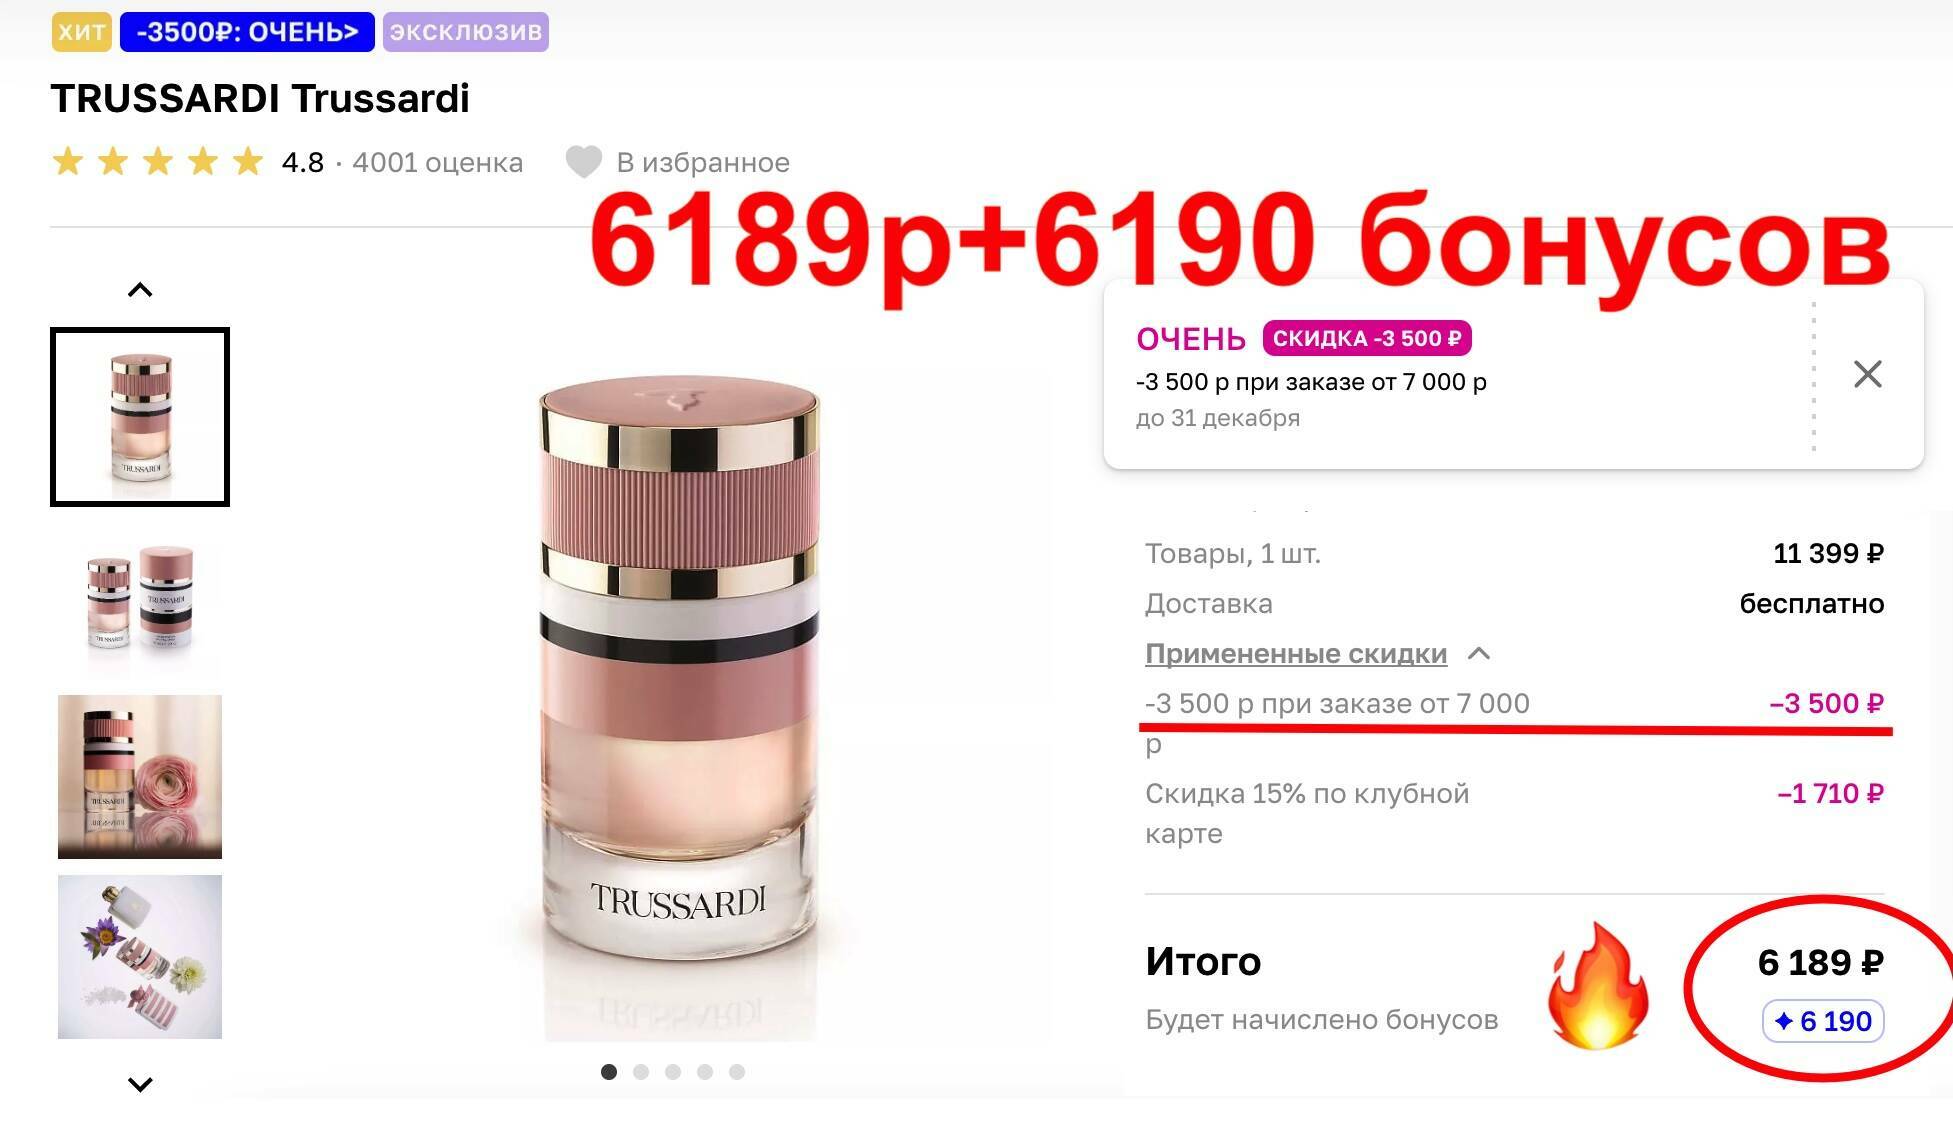Go to fifth carousel dot
This screenshot has width=1953, height=1145.
click(737, 1072)
